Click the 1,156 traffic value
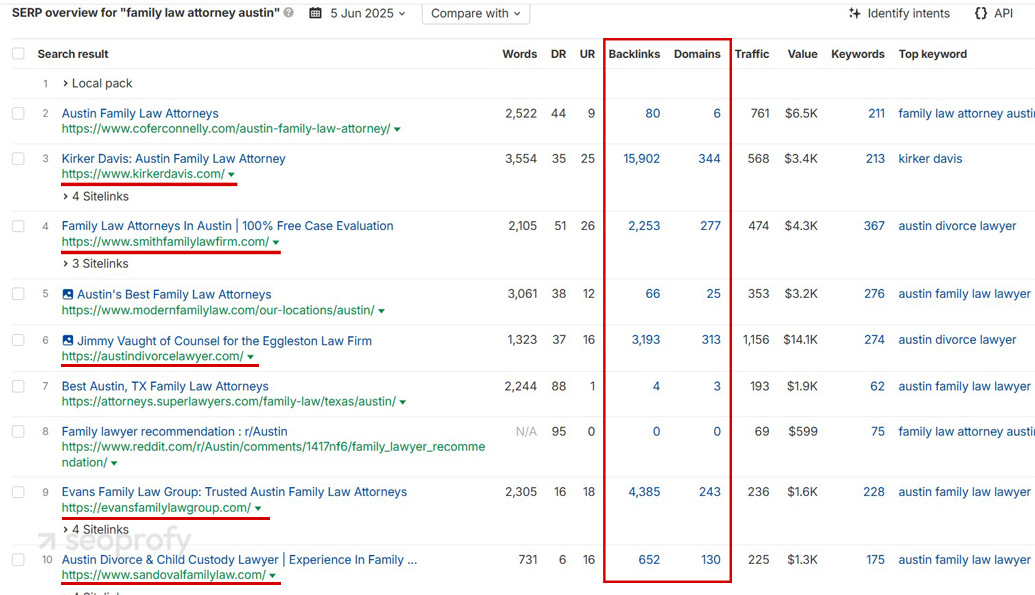1035x595 pixels. [756, 340]
